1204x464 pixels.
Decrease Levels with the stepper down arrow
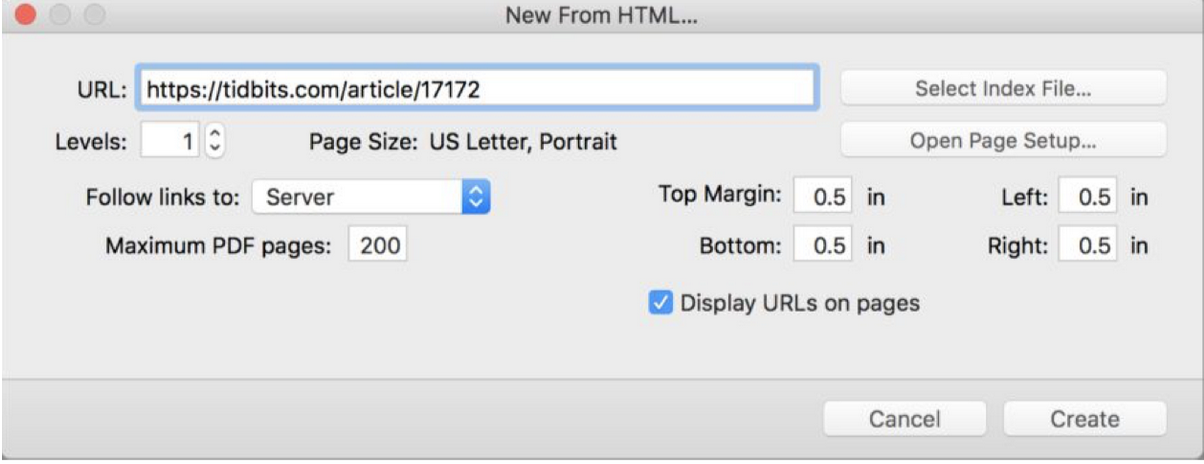[x=215, y=151]
